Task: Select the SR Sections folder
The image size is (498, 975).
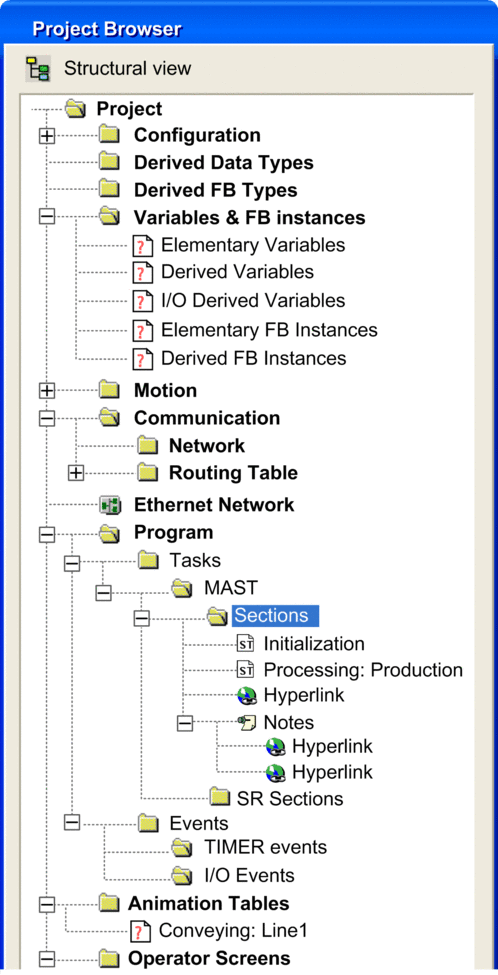Action: tap(290, 798)
